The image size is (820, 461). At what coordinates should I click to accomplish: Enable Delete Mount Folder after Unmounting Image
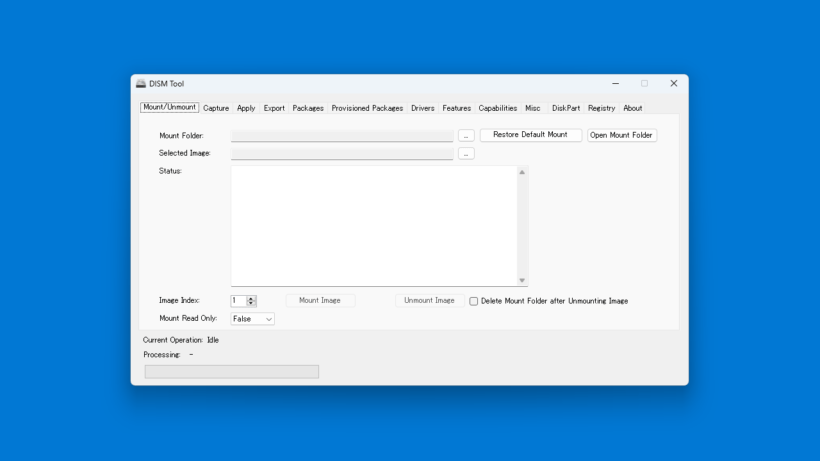click(474, 301)
